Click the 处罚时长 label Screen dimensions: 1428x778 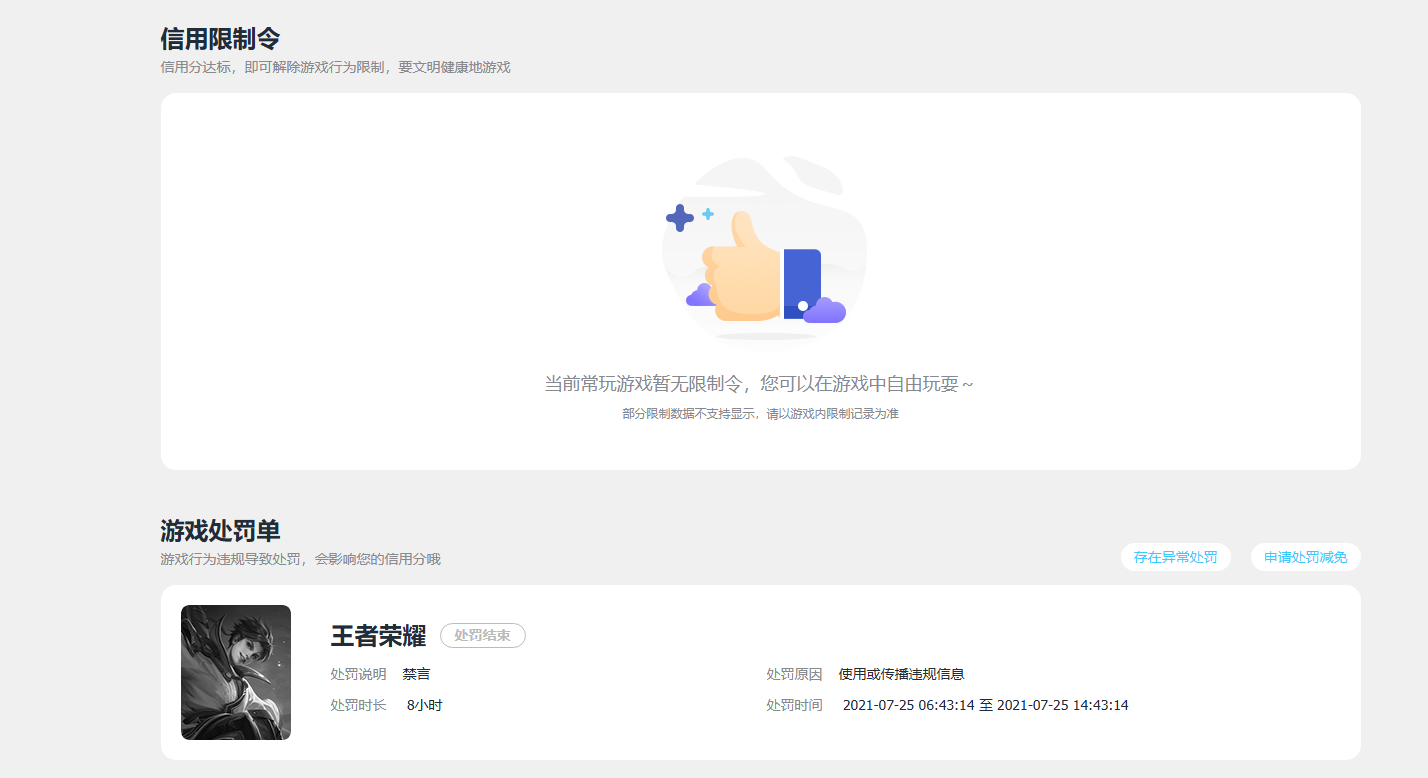coord(358,706)
